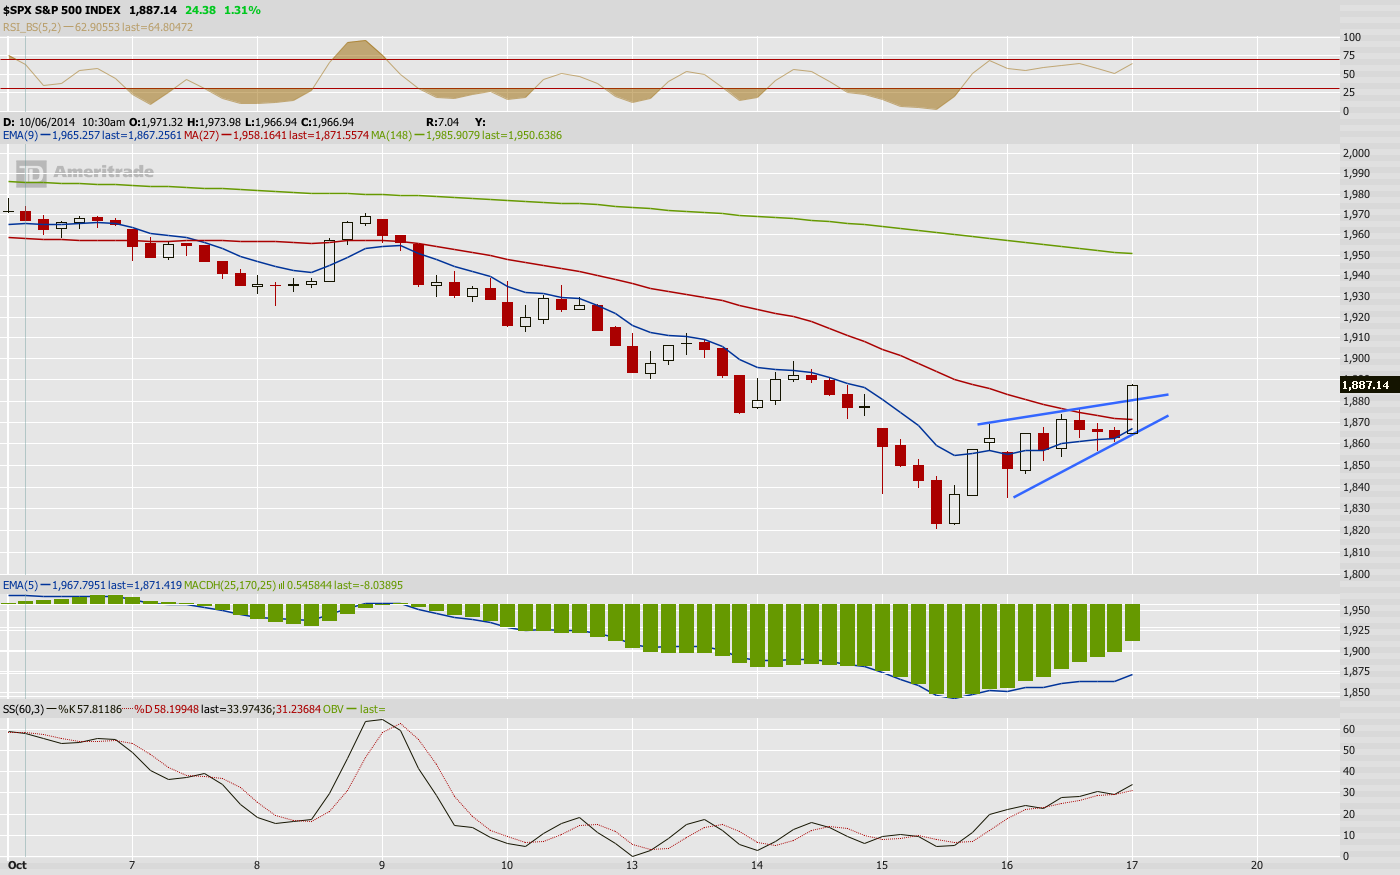Click the green 1.31% percent change value
Screen dimensions: 1400x875
point(242,10)
